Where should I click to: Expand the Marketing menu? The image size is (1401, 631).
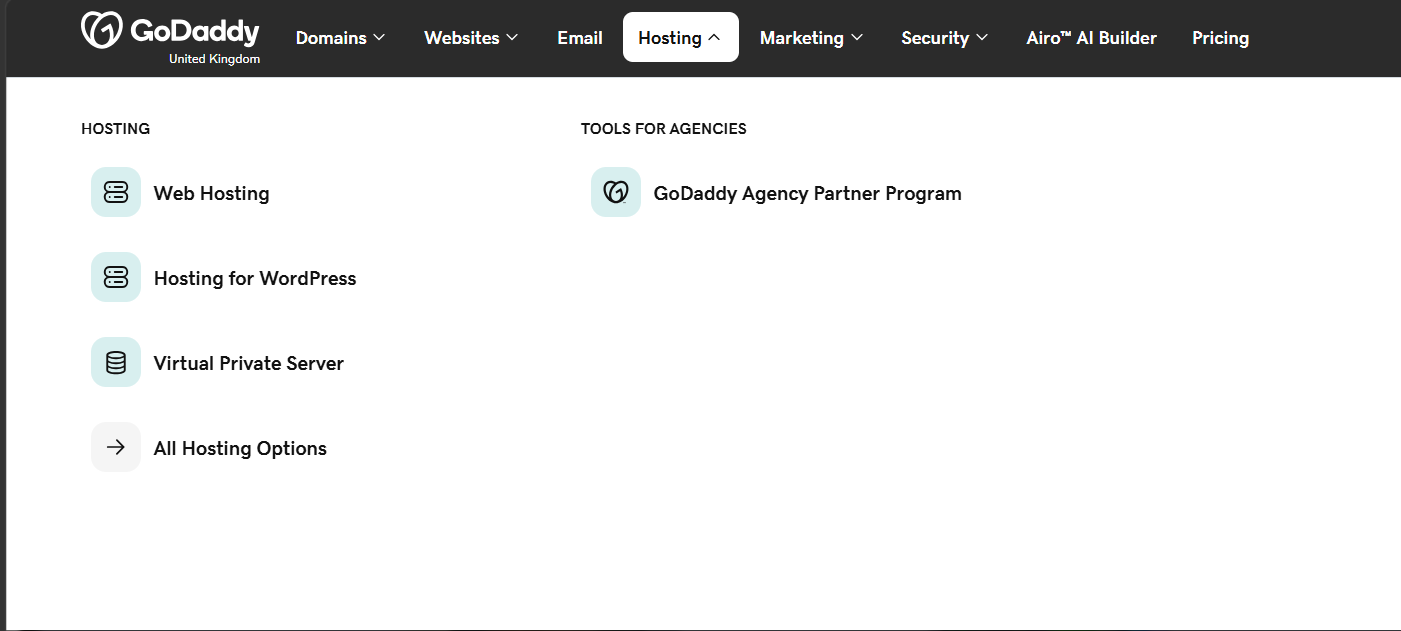pos(811,38)
